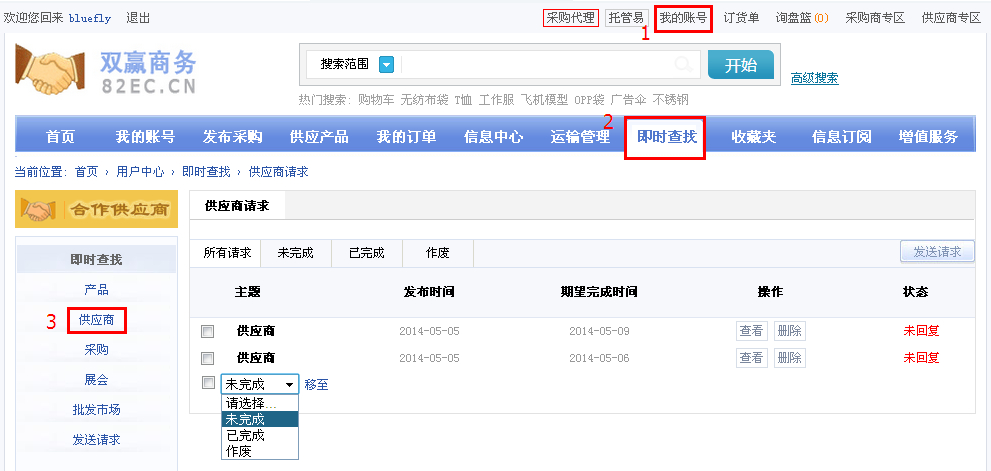Open the 高级搜索 link
The image size is (991, 471).
[814, 78]
